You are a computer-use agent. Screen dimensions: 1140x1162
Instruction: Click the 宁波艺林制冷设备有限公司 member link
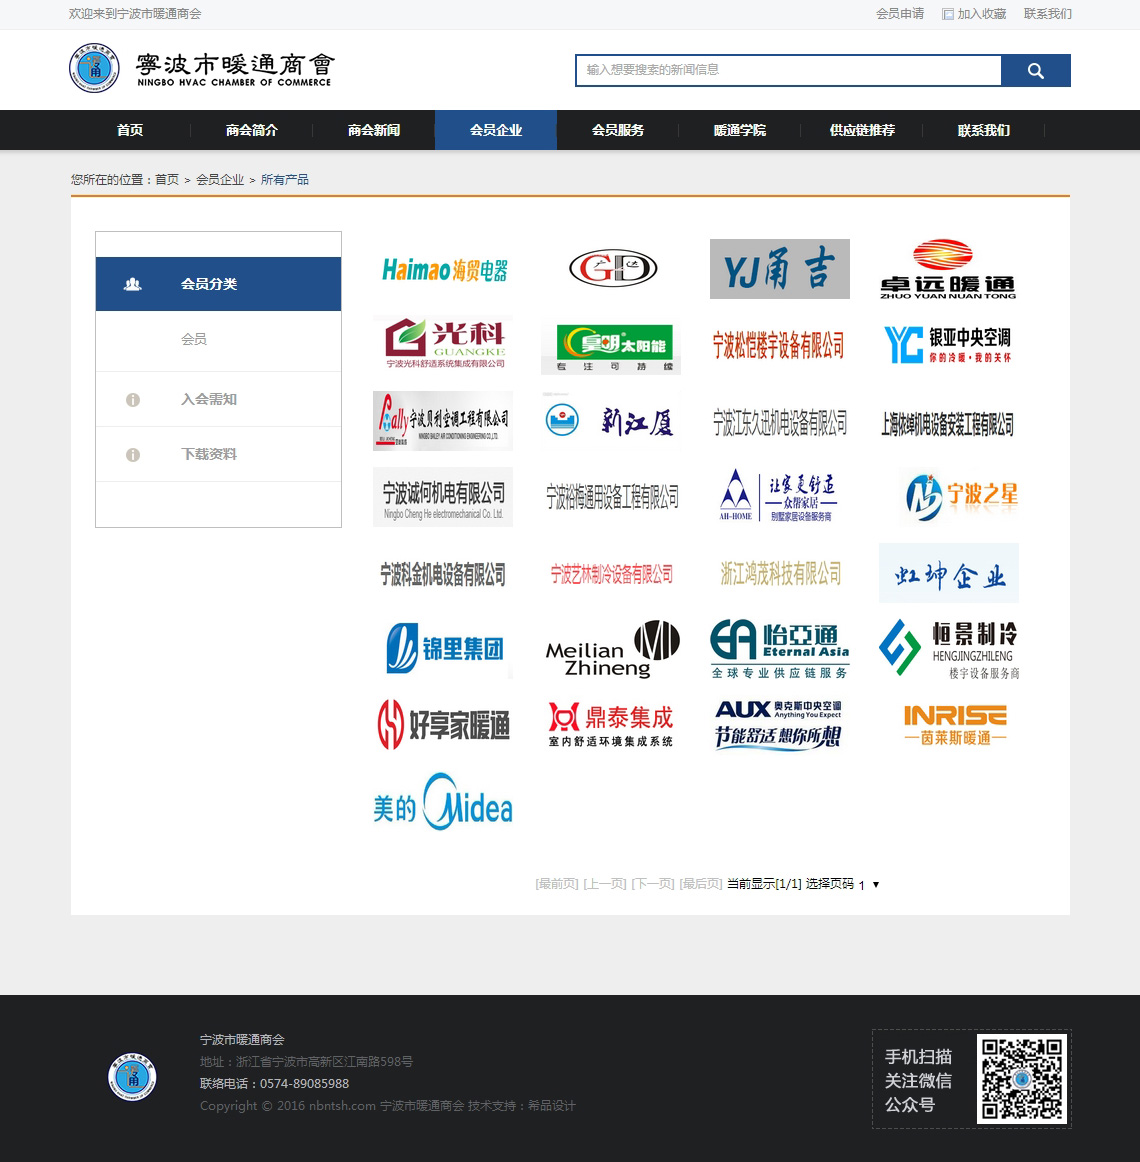[x=612, y=573]
